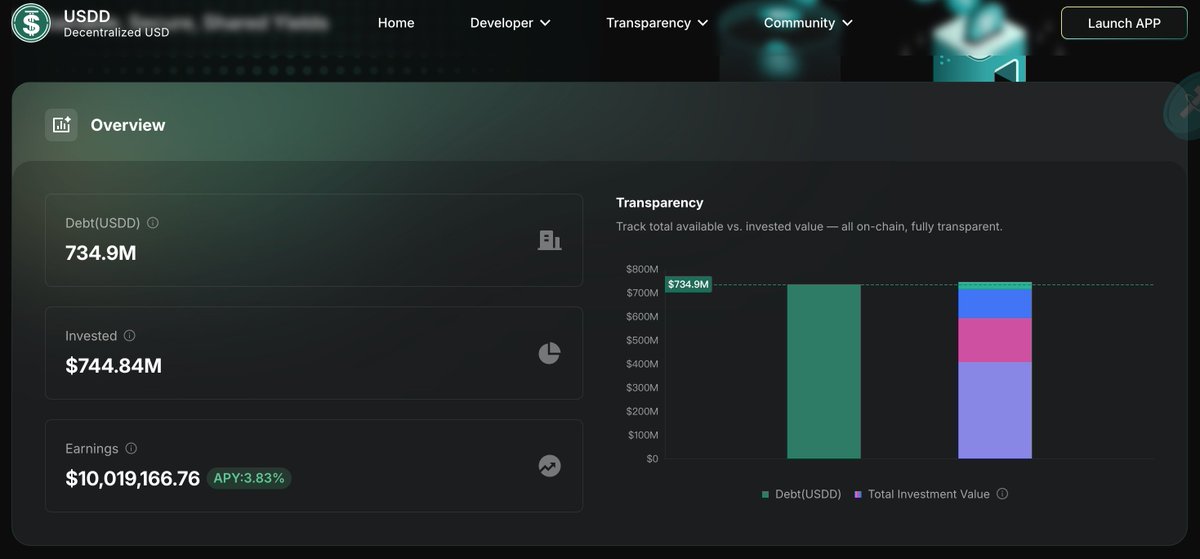
Task: Click the pink segment of investment bar
Action: point(995,341)
